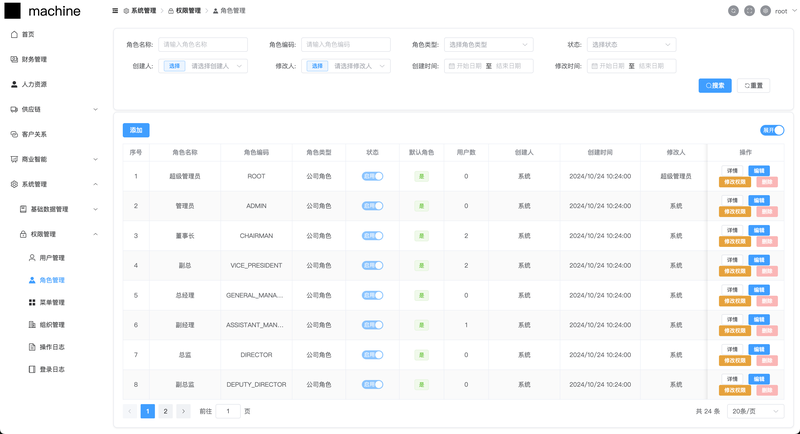Expand the 供应链 sidebar chevron
This screenshot has height=434, width=800.
95,109
